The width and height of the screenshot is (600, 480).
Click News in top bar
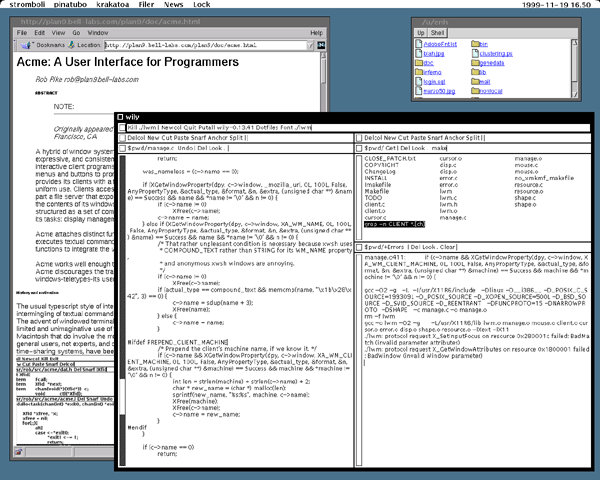coord(173,5)
